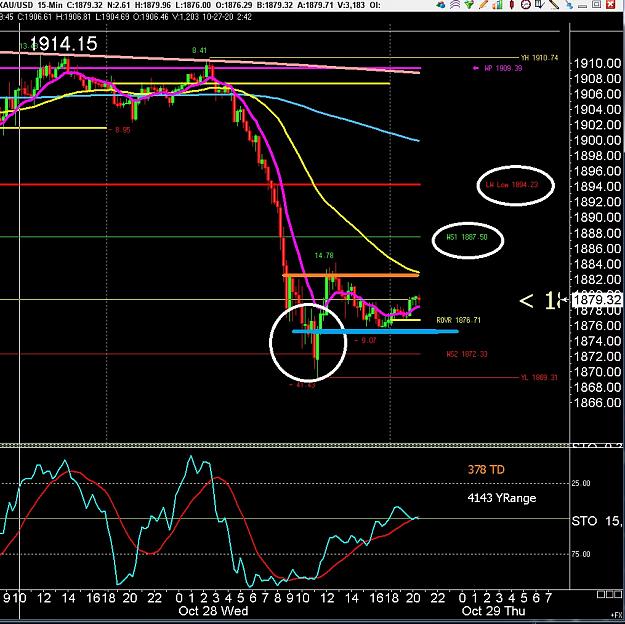Click the red -9.07 label
The image size is (625, 624).
(x=366, y=341)
